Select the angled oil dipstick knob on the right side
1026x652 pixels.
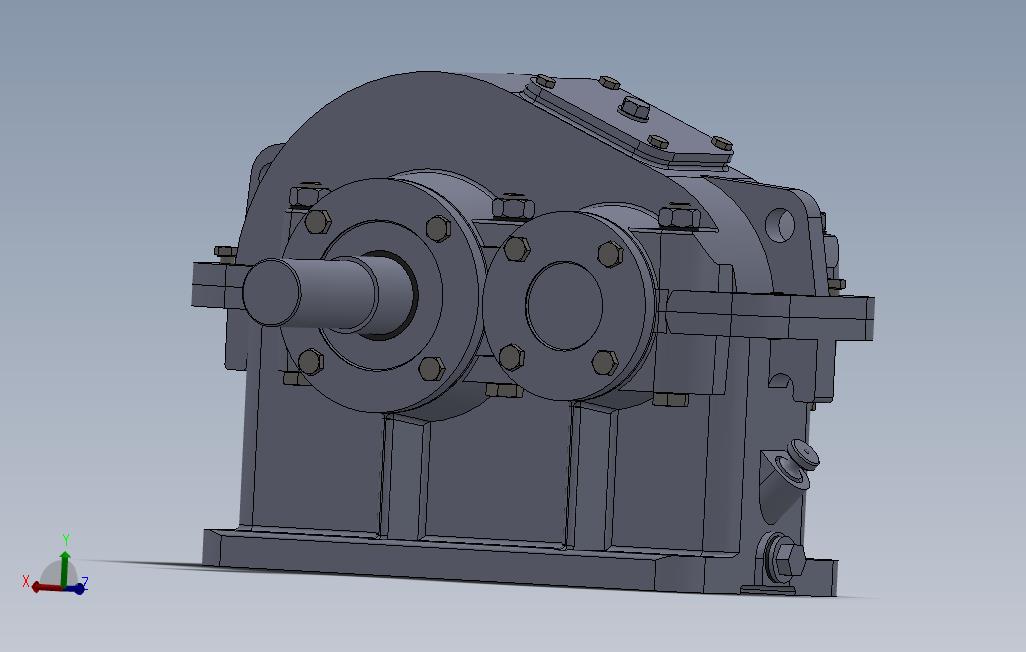[x=803, y=453]
